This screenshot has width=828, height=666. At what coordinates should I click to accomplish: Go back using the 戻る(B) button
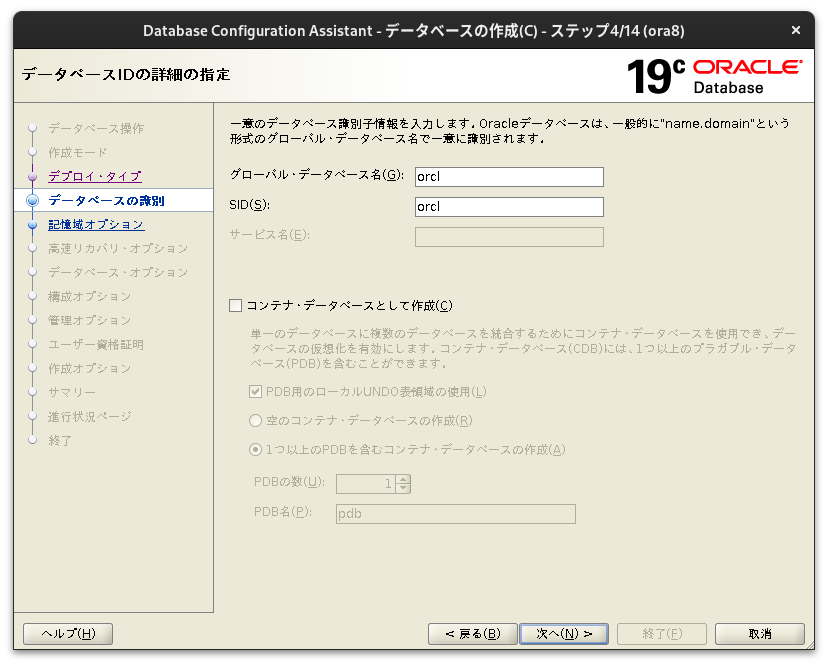click(471, 633)
